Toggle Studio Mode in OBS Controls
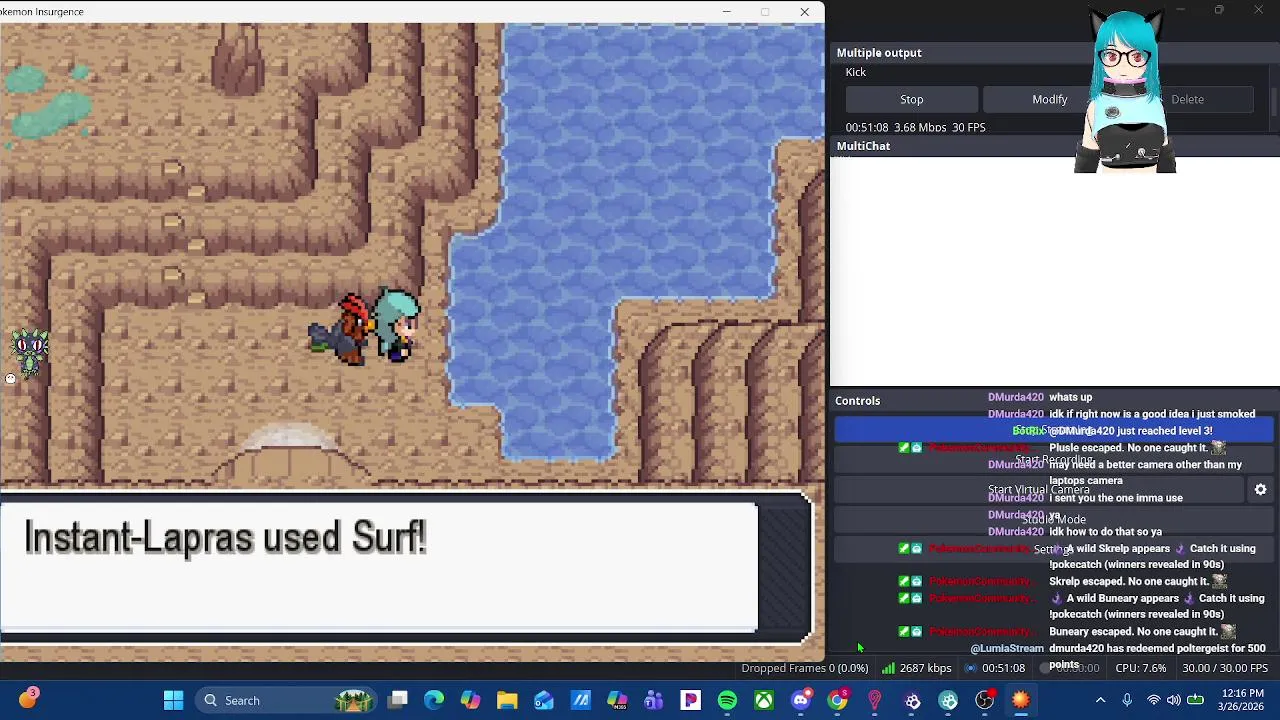This screenshot has height=720, width=1280. (x=1053, y=520)
